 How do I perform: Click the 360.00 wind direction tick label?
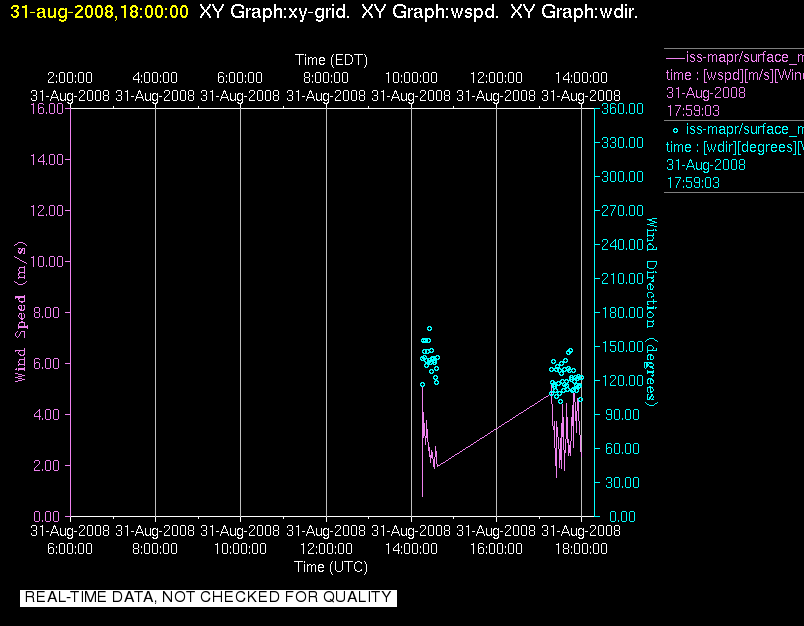click(x=622, y=109)
